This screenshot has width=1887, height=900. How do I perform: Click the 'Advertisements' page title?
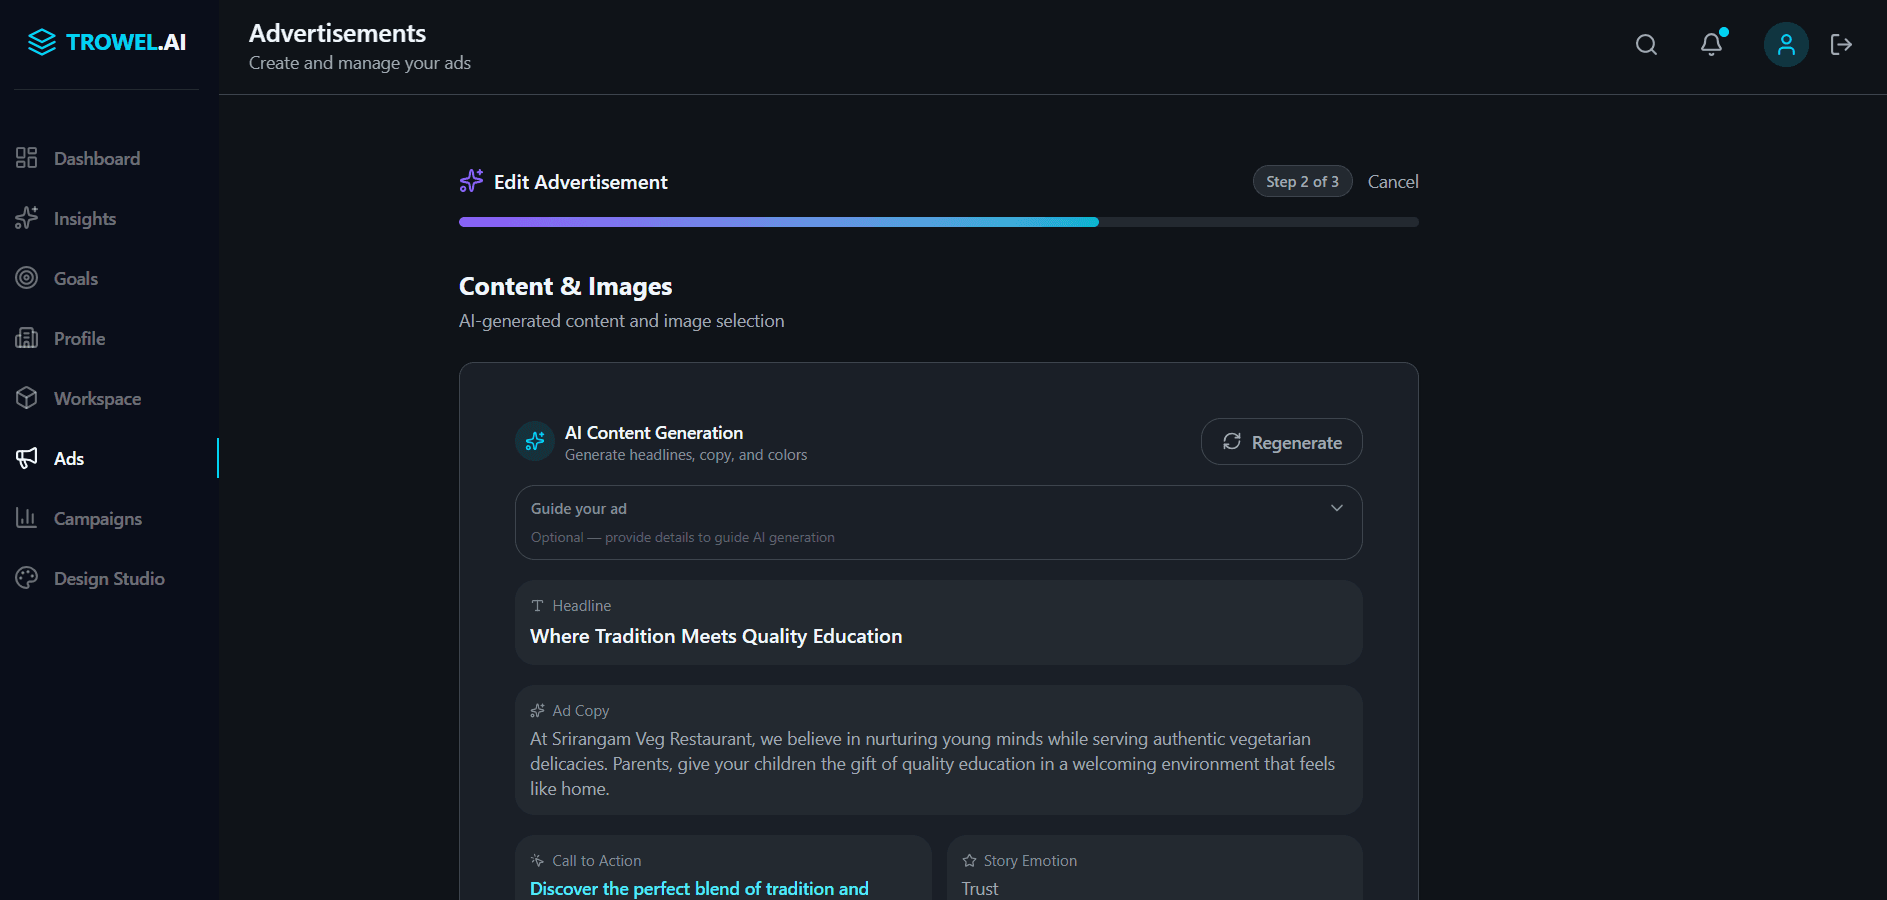(x=337, y=33)
